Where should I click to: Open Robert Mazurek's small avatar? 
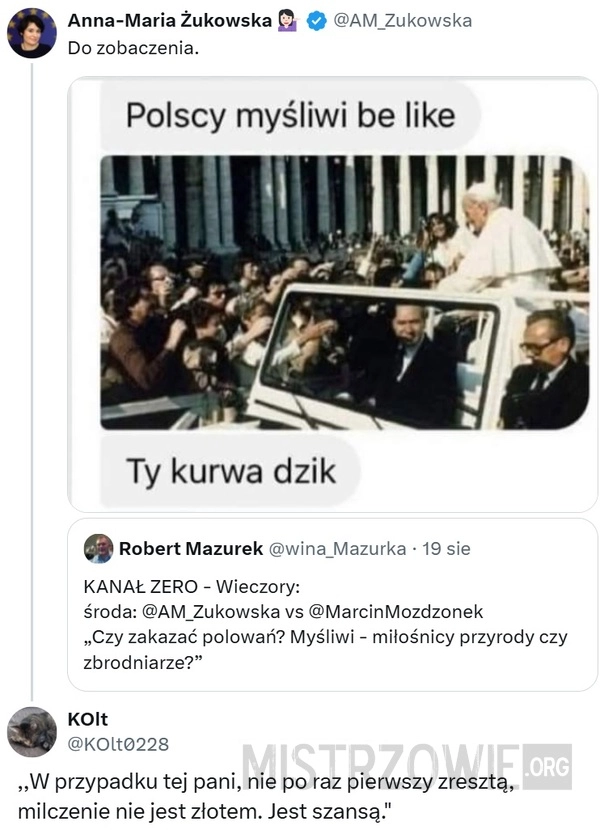(x=98, y=548)
